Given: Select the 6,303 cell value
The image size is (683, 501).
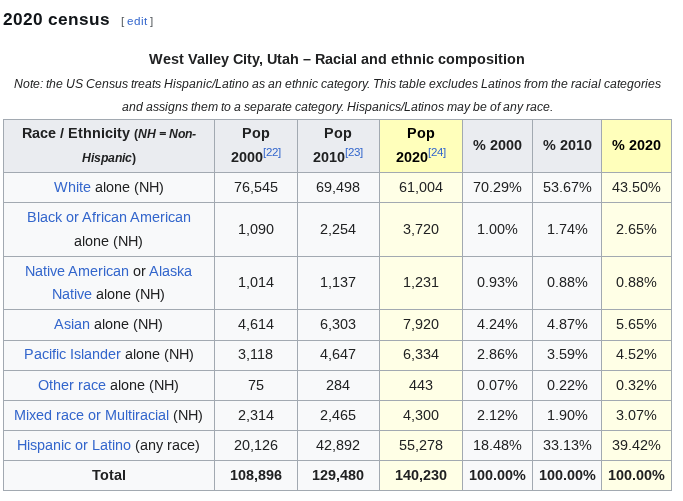Looking at the screenshot, I should click(x=338, y=324).
